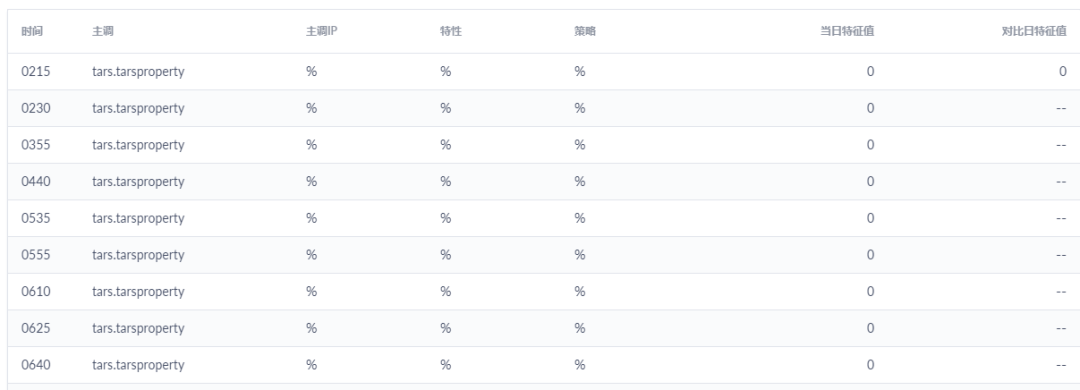Viewport: 1080px width, 390px height.
Task: Click the 主调 column header
Action: (x=103, y=31)
